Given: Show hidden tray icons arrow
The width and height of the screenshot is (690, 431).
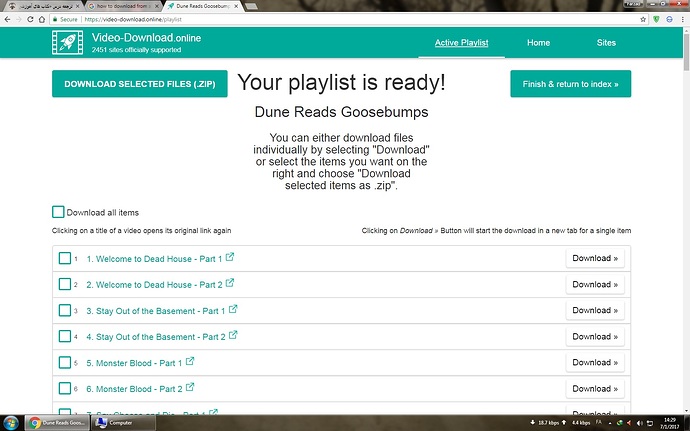Looking at the screenshot, I should click(609, 423).
